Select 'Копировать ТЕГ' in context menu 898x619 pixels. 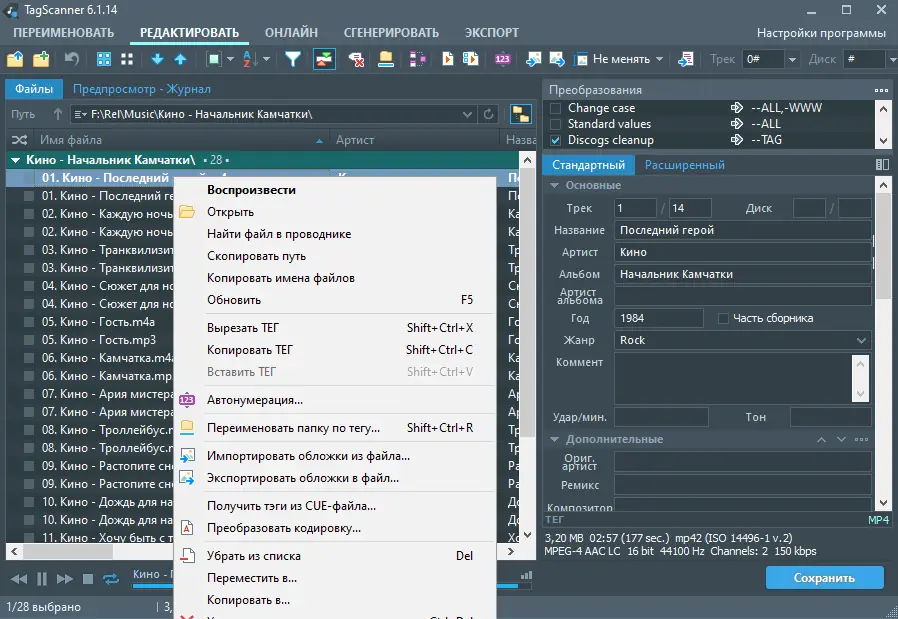tap(249, 350)
